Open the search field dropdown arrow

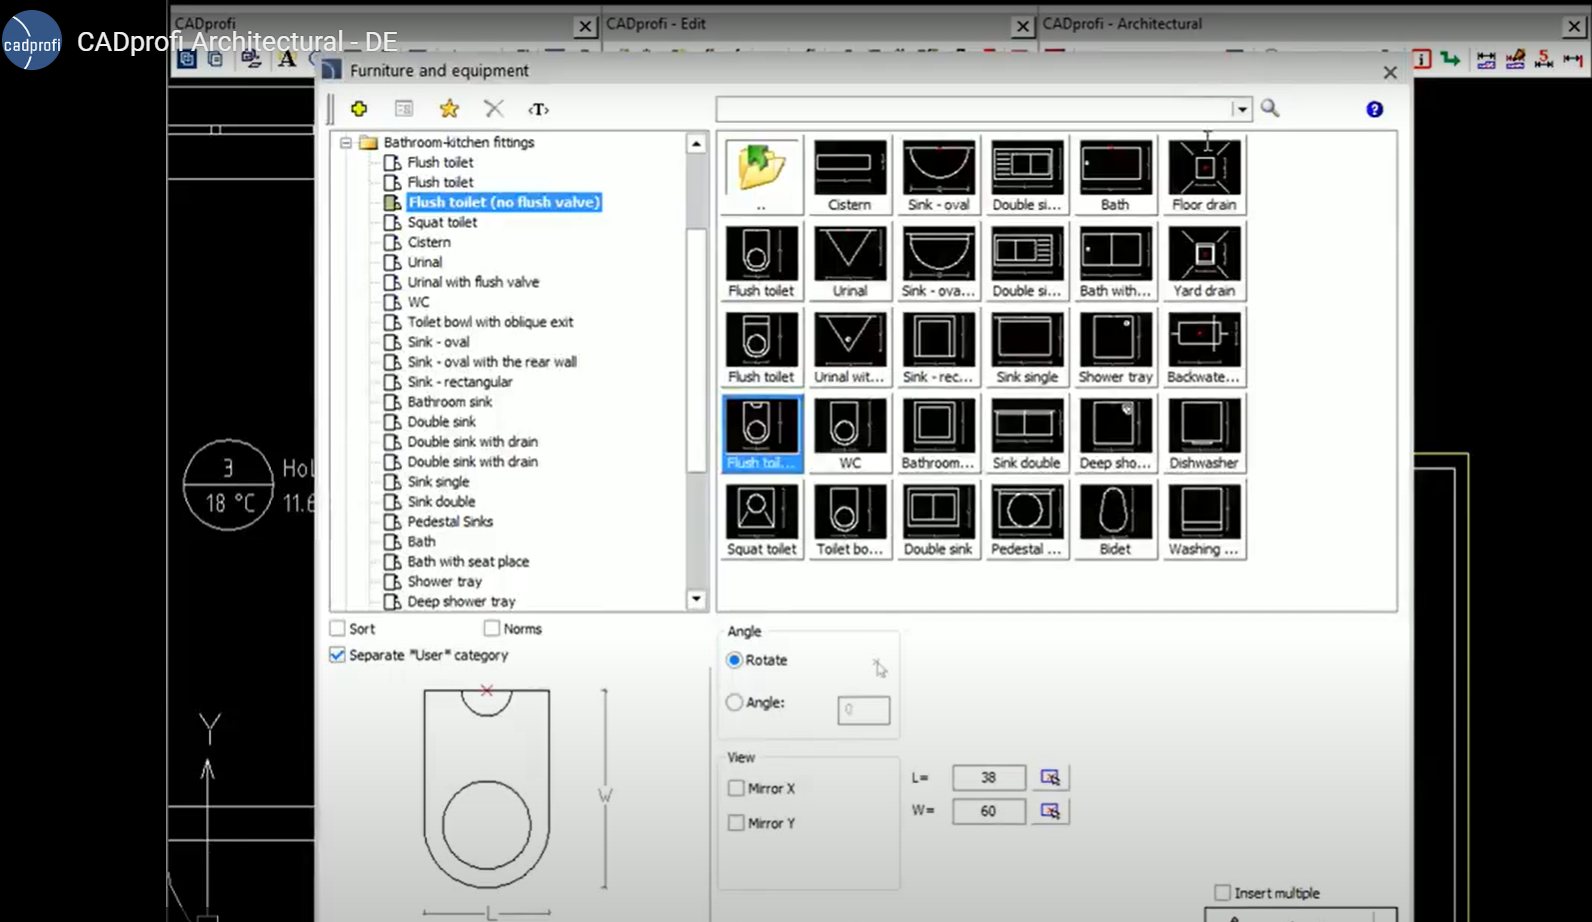point(1241,109)
